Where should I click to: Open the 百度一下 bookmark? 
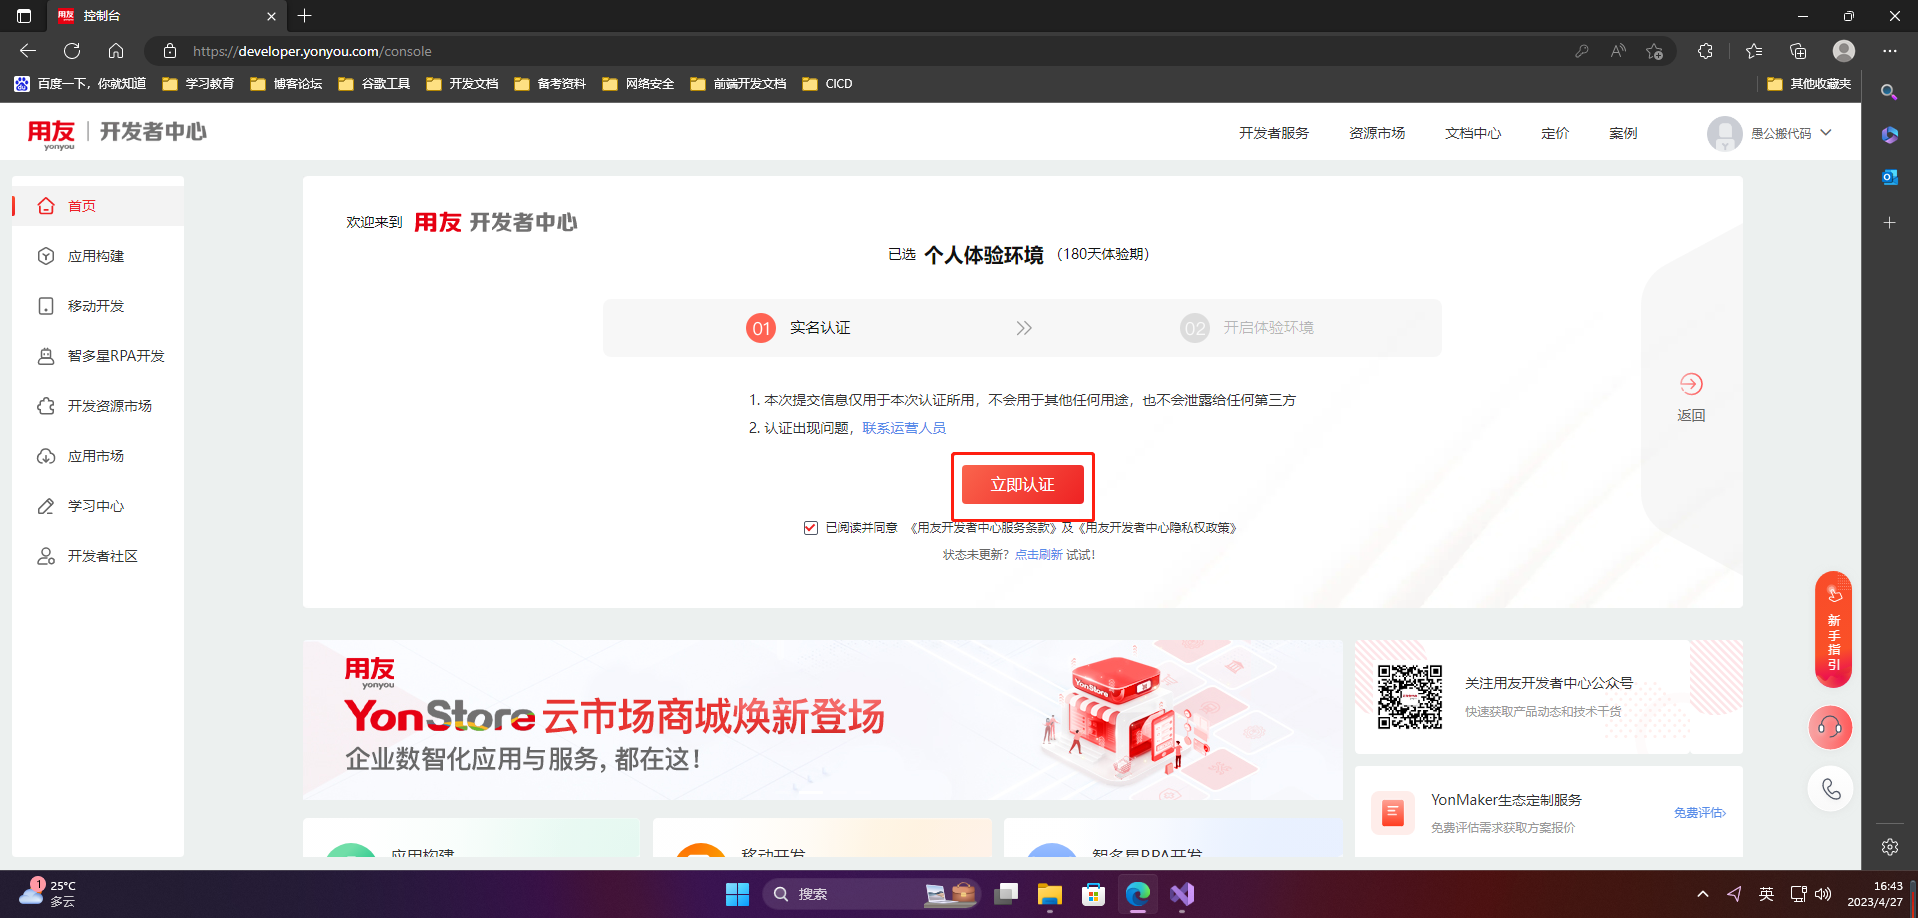[x=80, y=84]
